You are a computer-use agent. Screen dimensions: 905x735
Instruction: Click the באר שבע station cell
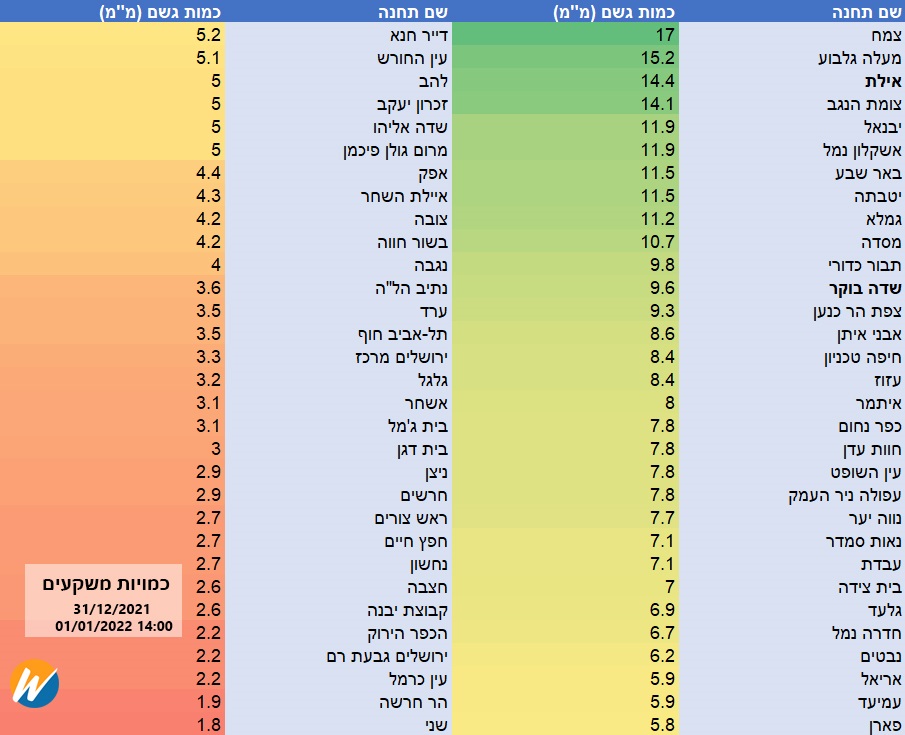coord(872,173)
